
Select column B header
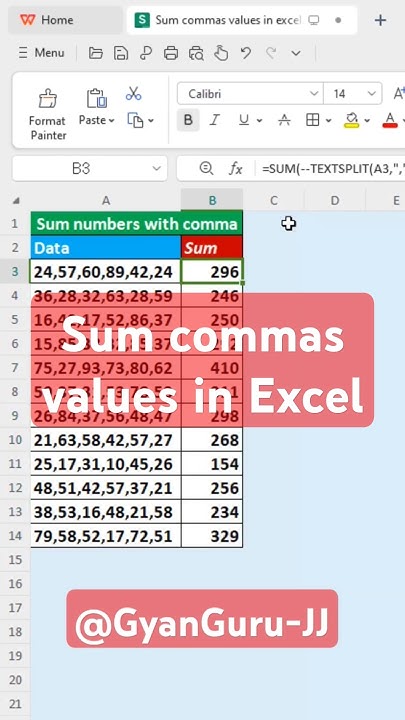pos(212,201)
